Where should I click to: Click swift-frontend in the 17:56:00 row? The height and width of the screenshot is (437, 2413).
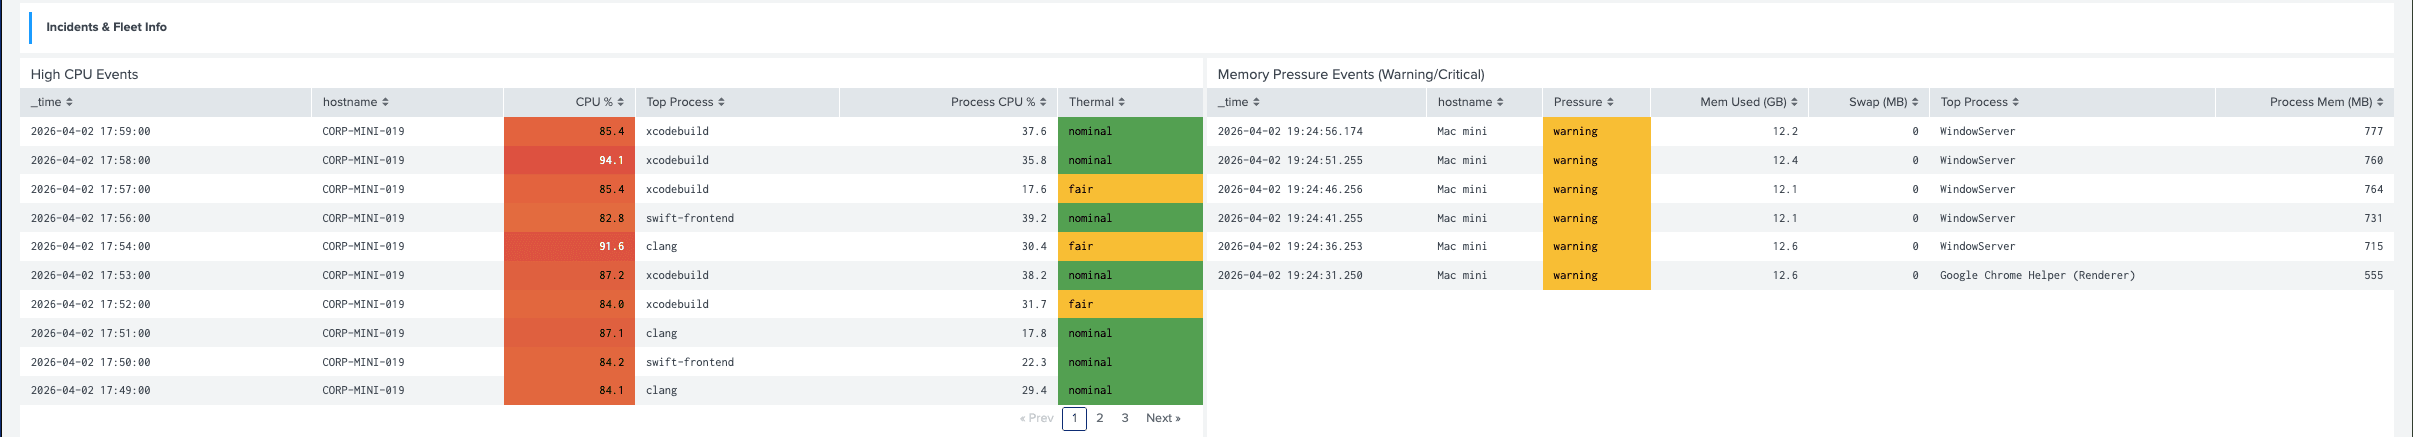pos(690,218)
